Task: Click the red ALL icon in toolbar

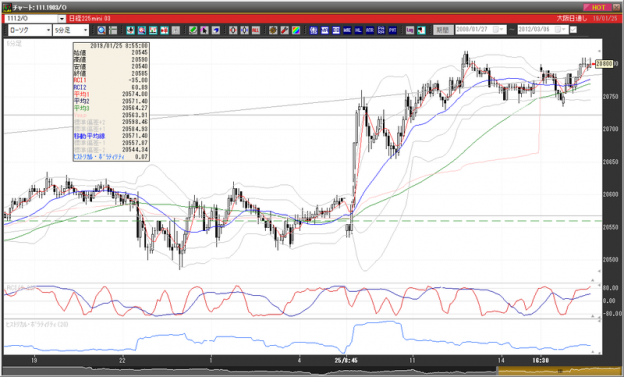Action: (256, 30)
